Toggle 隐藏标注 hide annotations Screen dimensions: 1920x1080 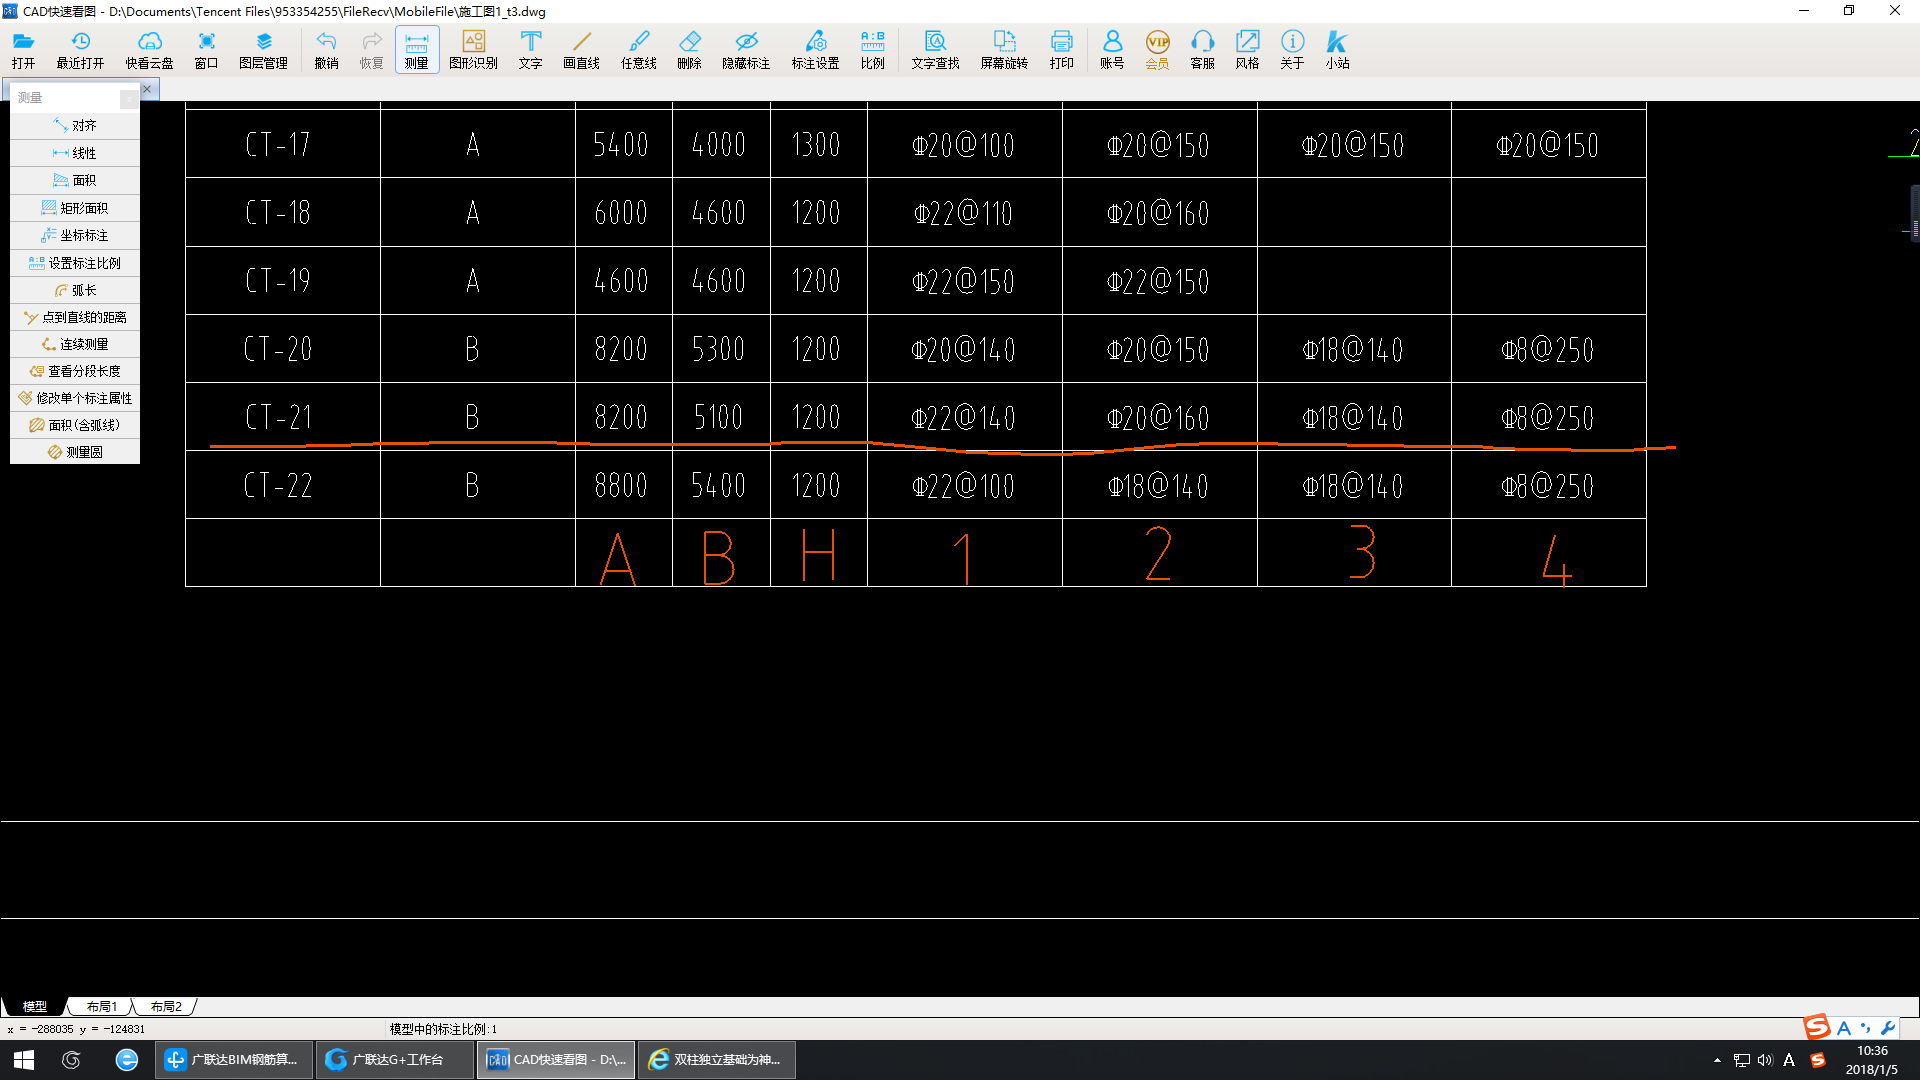click(x=746, y=49)
